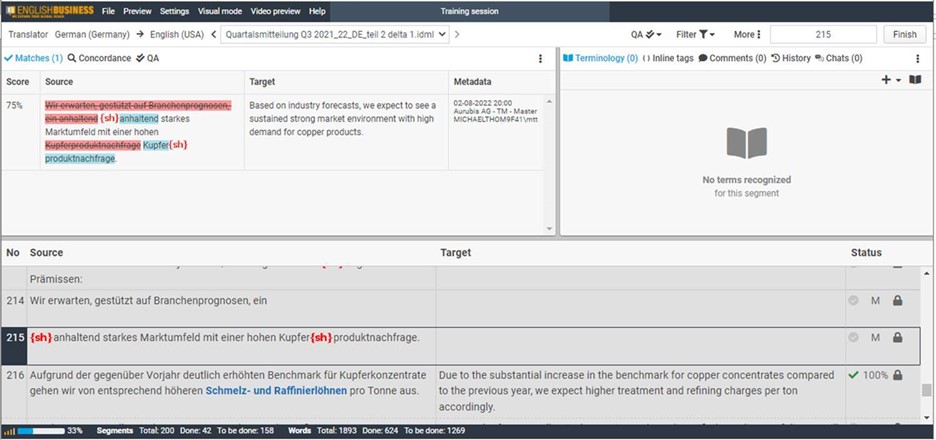Click the Schmelz- und Raffinierlöhnen term link
Screen dimensions: 936x440
pyautogui.click(x=276, y=391)
